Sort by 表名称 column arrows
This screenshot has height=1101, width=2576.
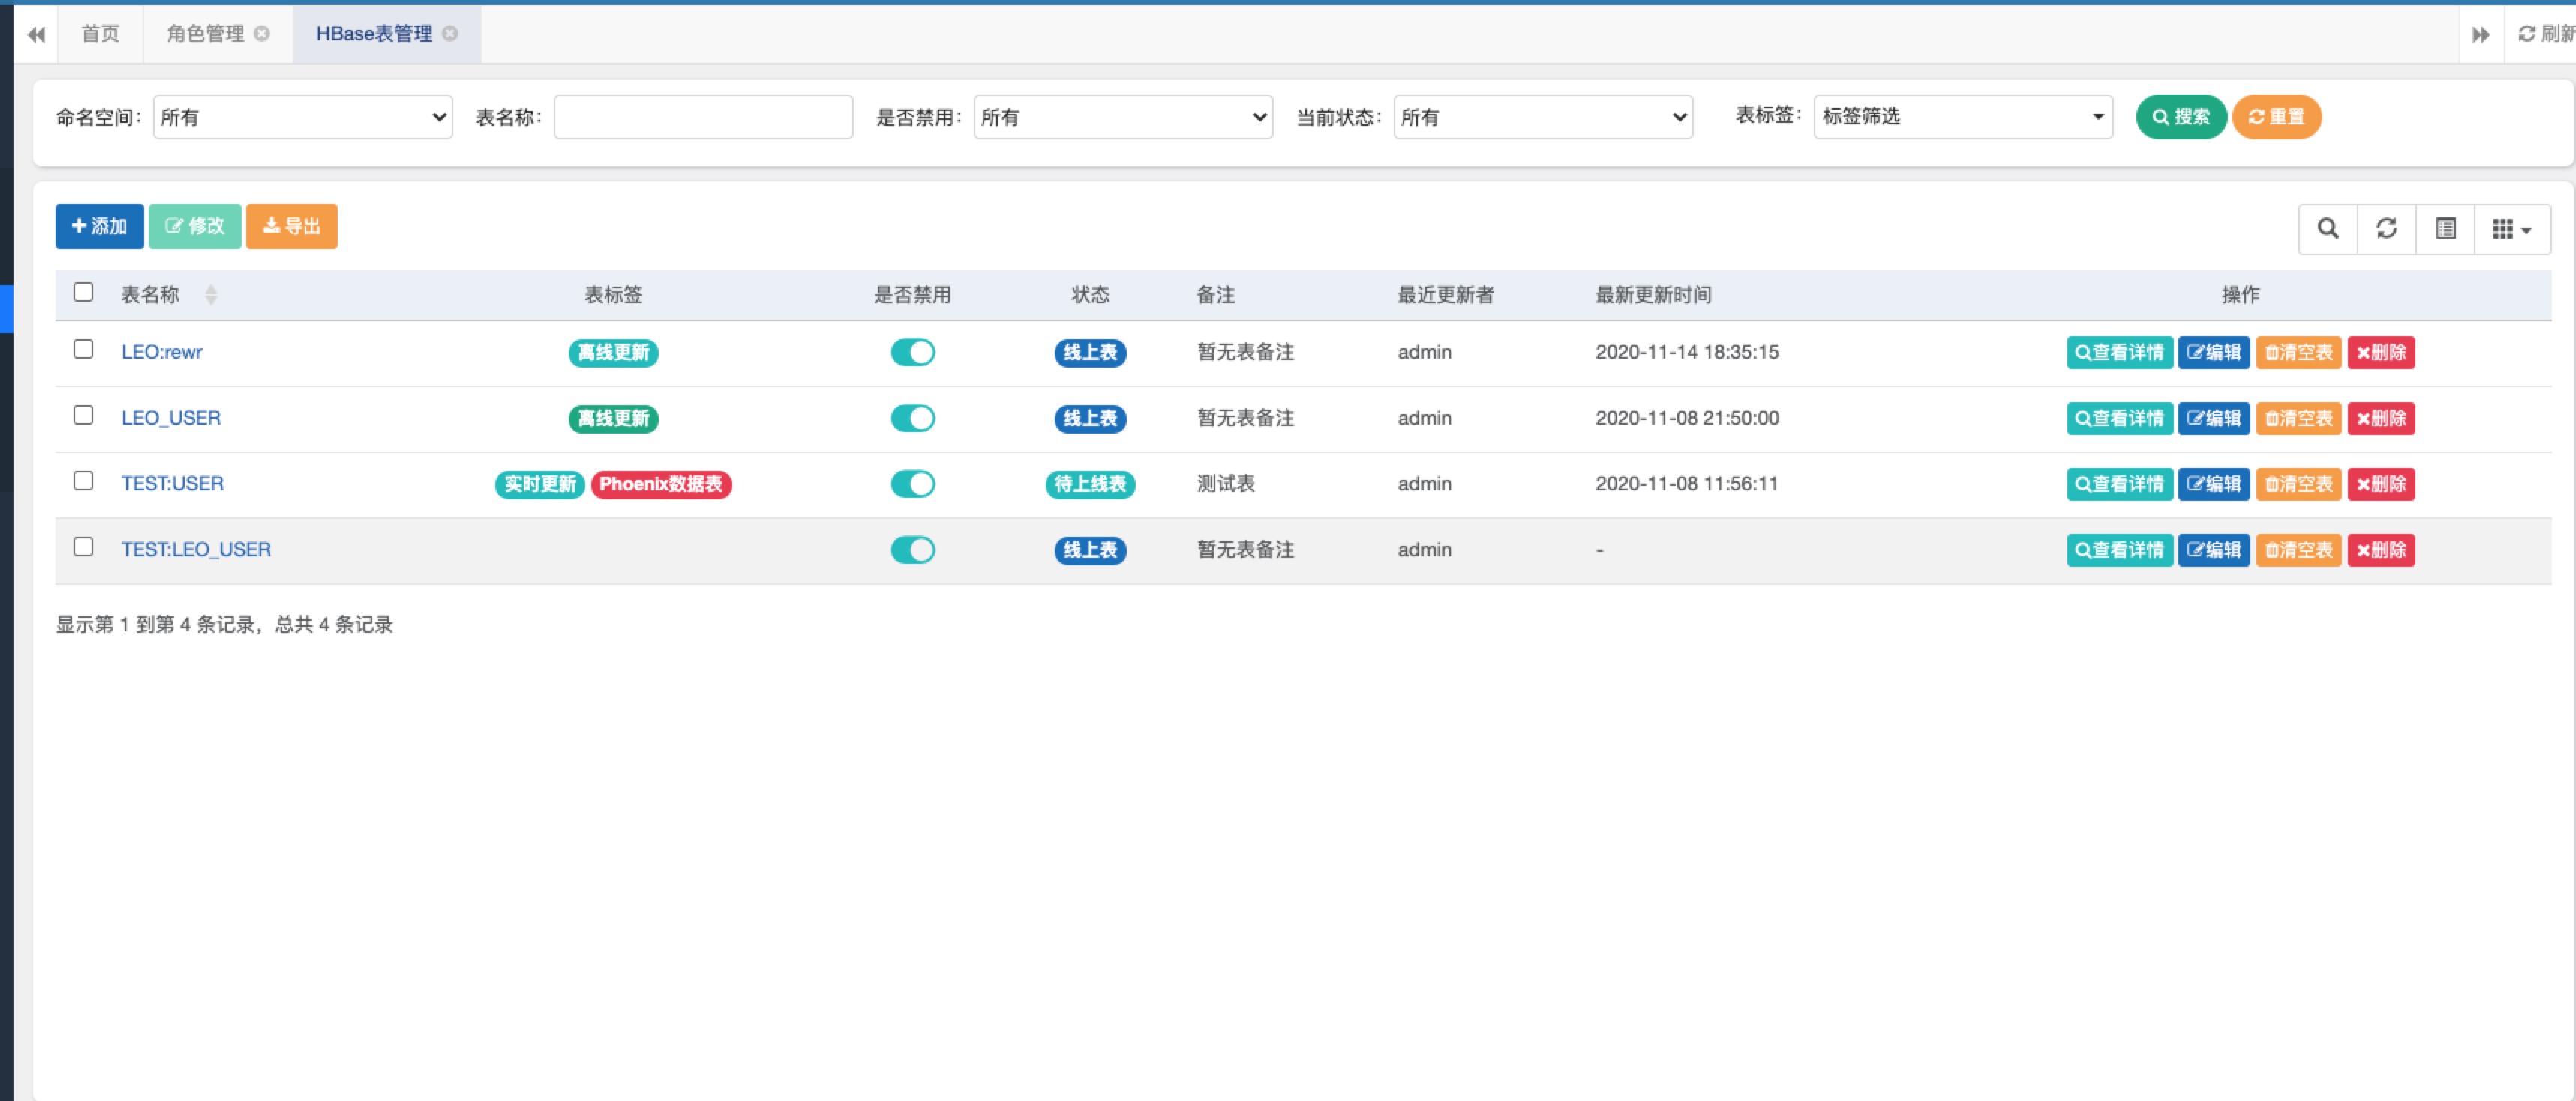210,295
